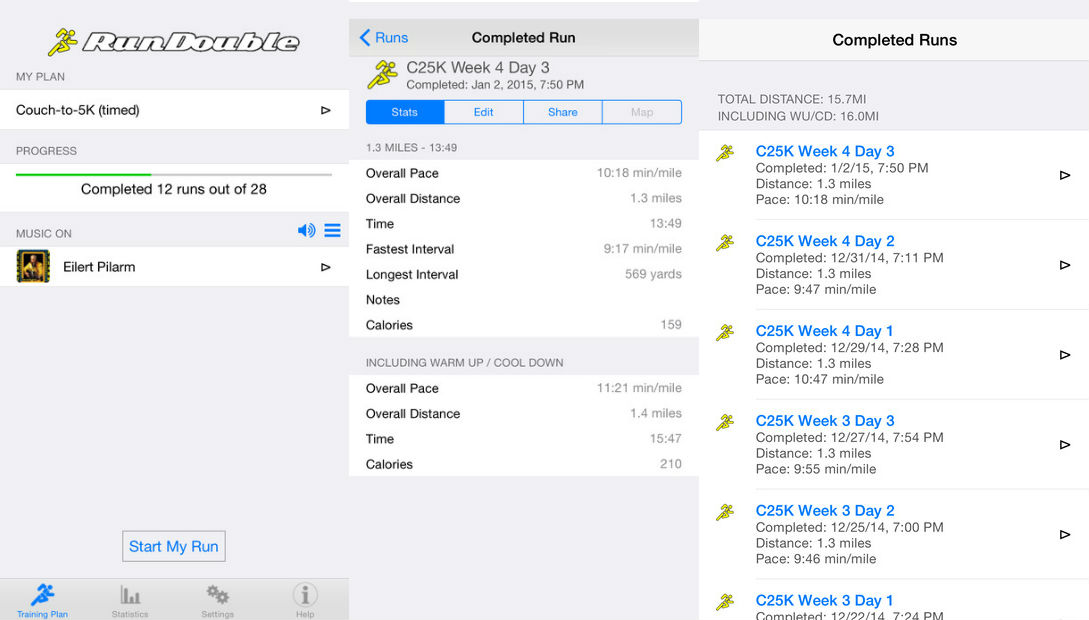The height and width of the screenshot is (620, 1089).
Task: Click runner icon beside C25K Week 4 Day 3 header
Action: pos(383,75)
